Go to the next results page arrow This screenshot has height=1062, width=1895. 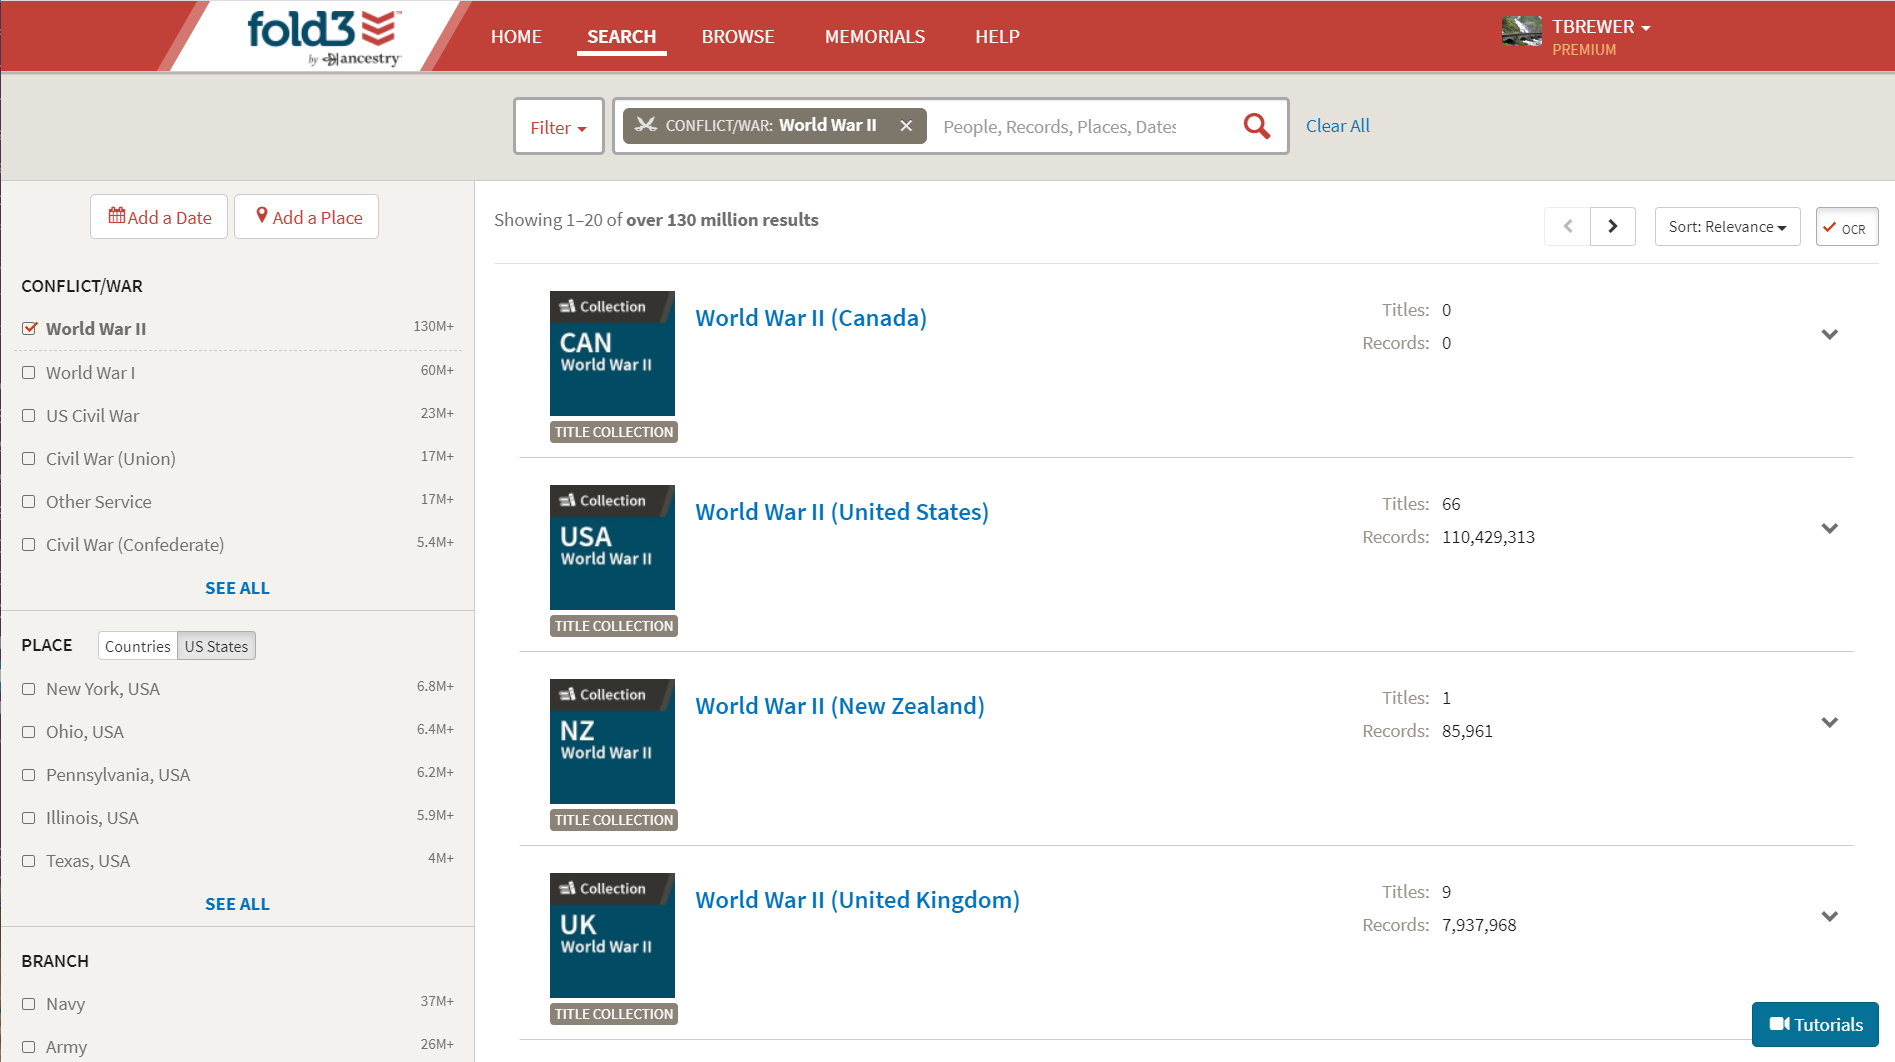(1612, 226)
